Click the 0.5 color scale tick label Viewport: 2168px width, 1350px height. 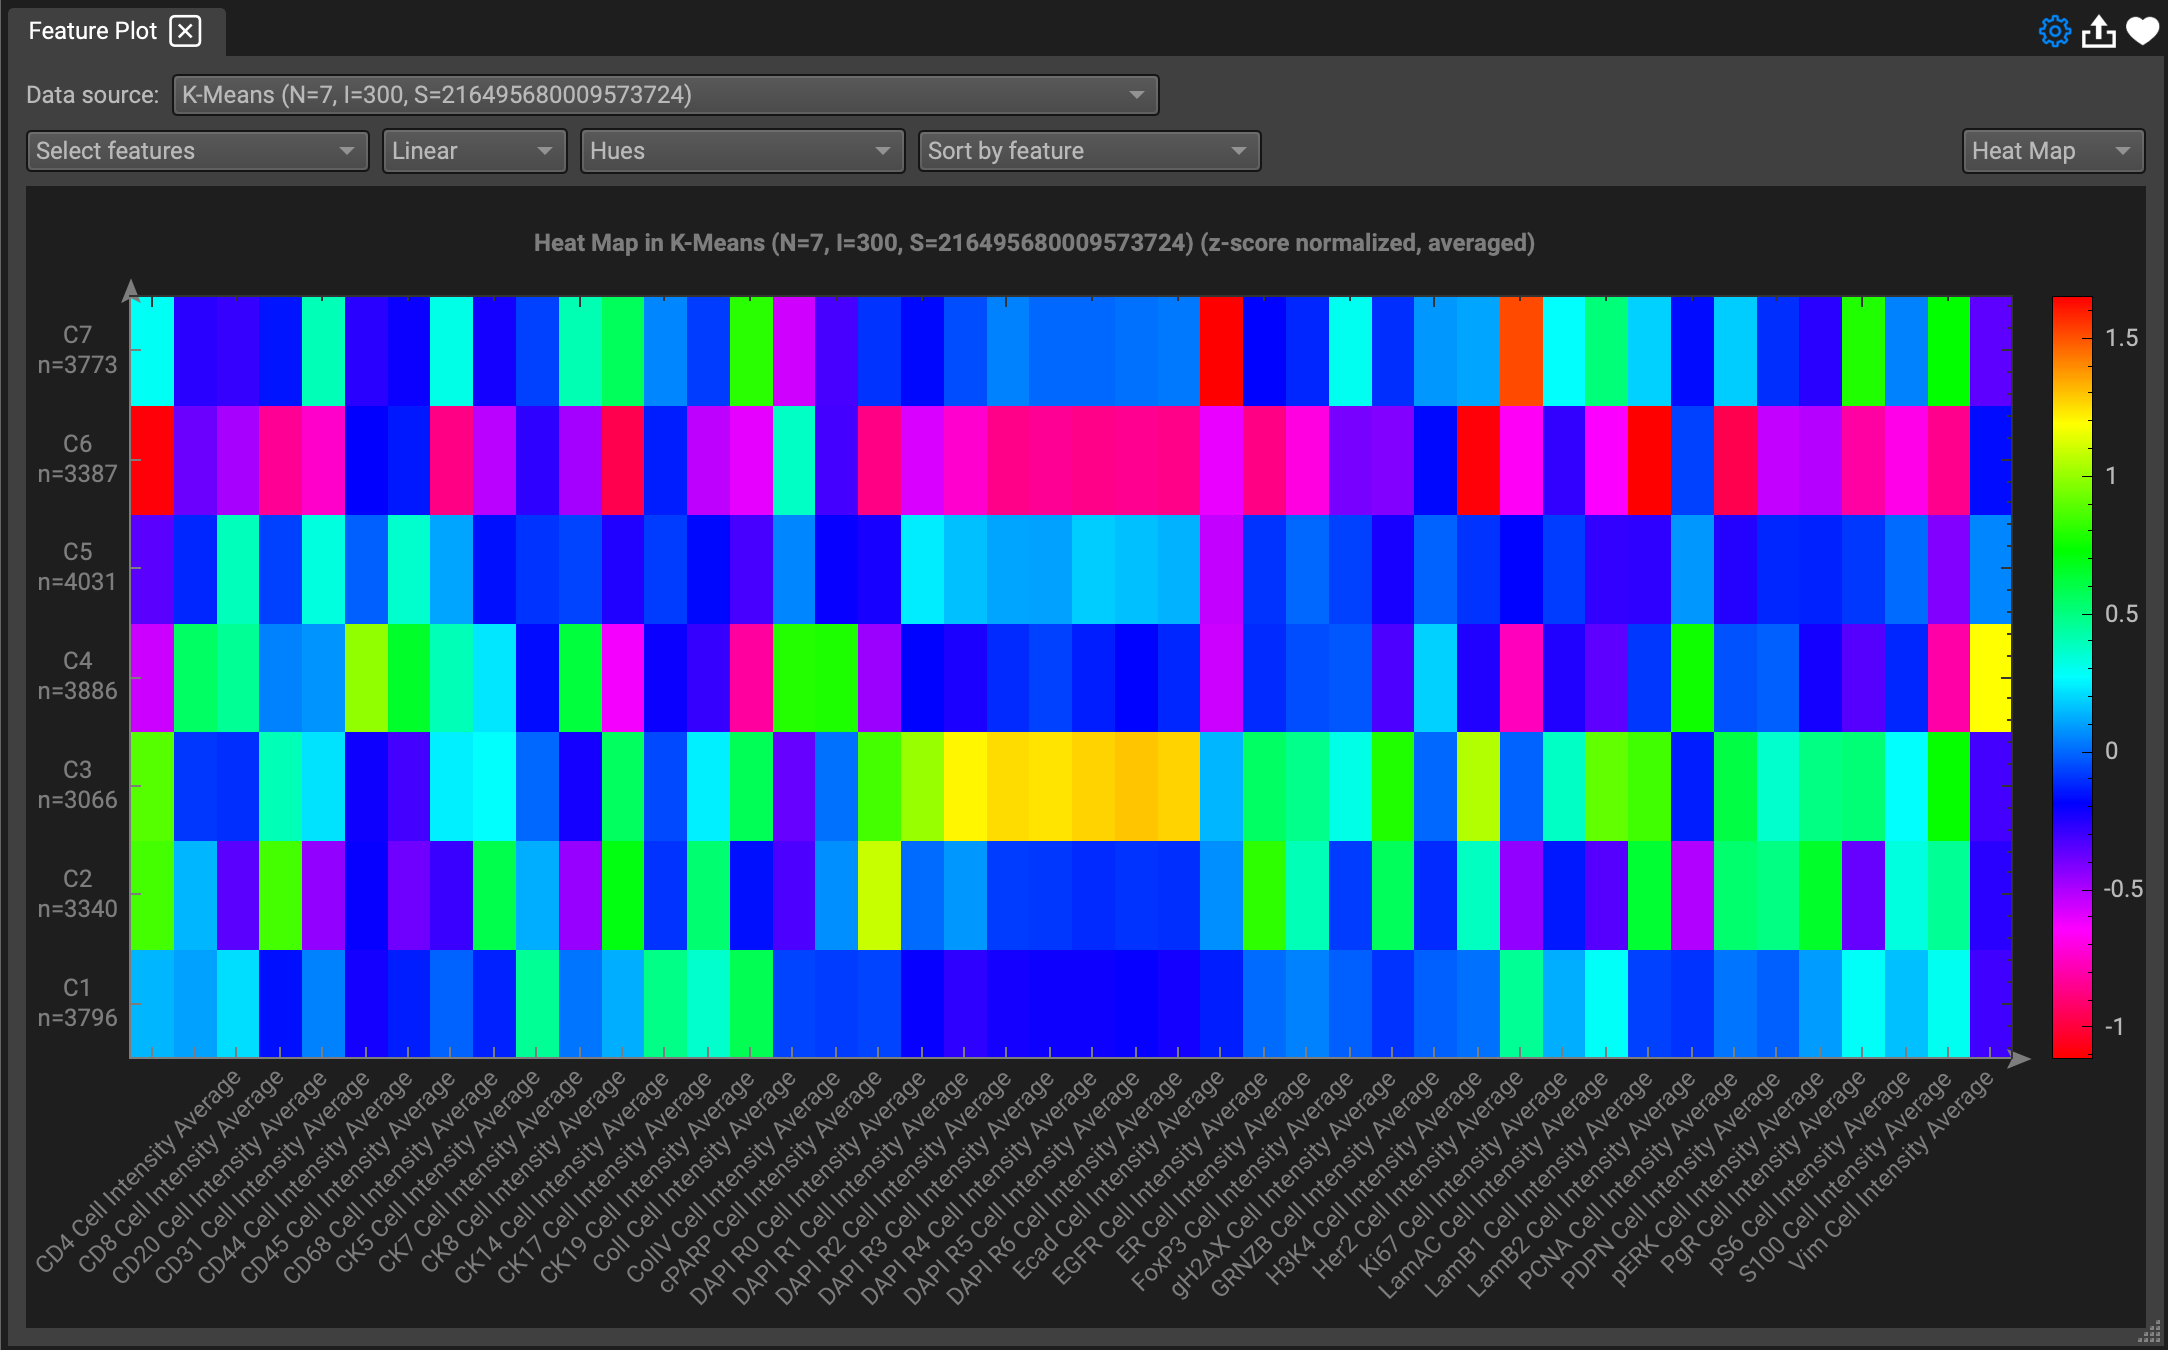click(2121, 614)
